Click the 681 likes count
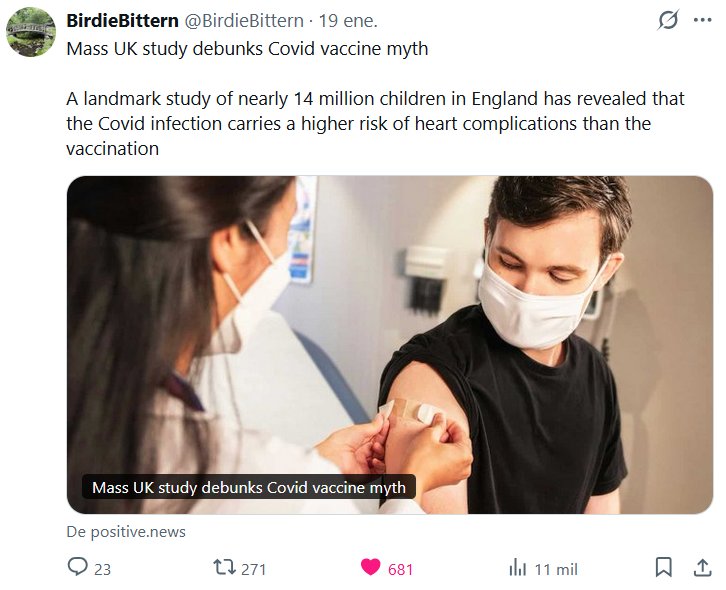 point(400,569)
